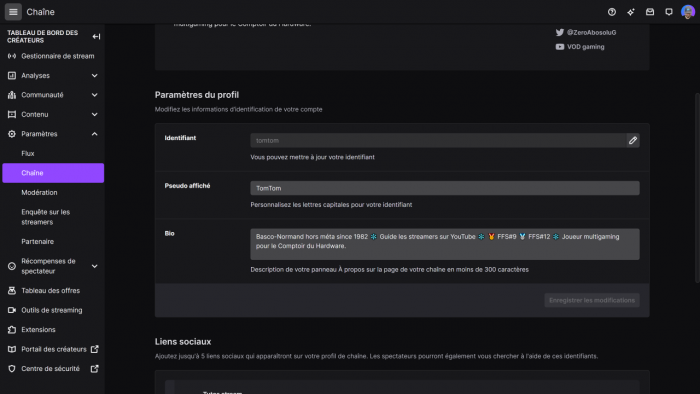Click the Extensions puzzle icon
Screen dimensions: 700x394
[12, 330]
